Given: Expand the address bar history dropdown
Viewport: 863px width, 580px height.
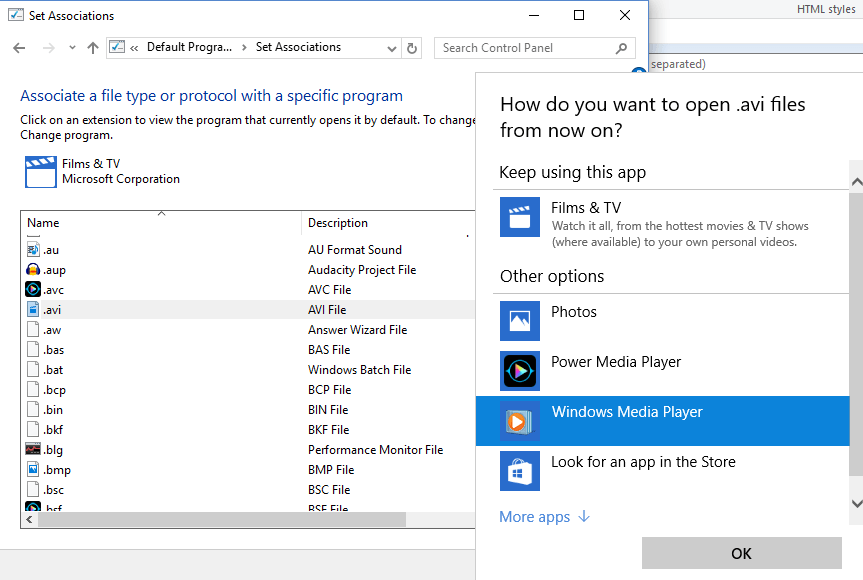Looking at the screenshot, I should click(392, 48).
